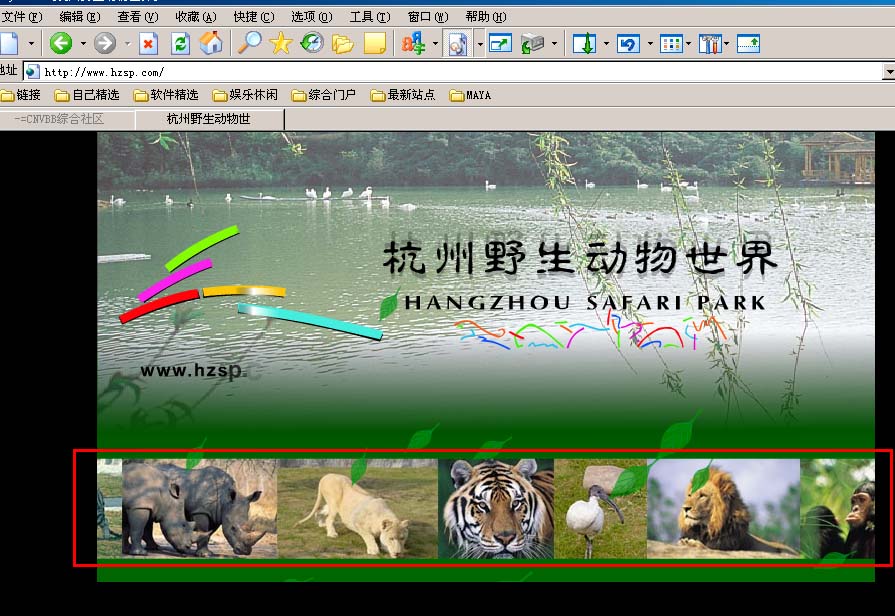Open Search with the magnifying glass icon
The image size is (895, 616).
click(x=249, y=43)
